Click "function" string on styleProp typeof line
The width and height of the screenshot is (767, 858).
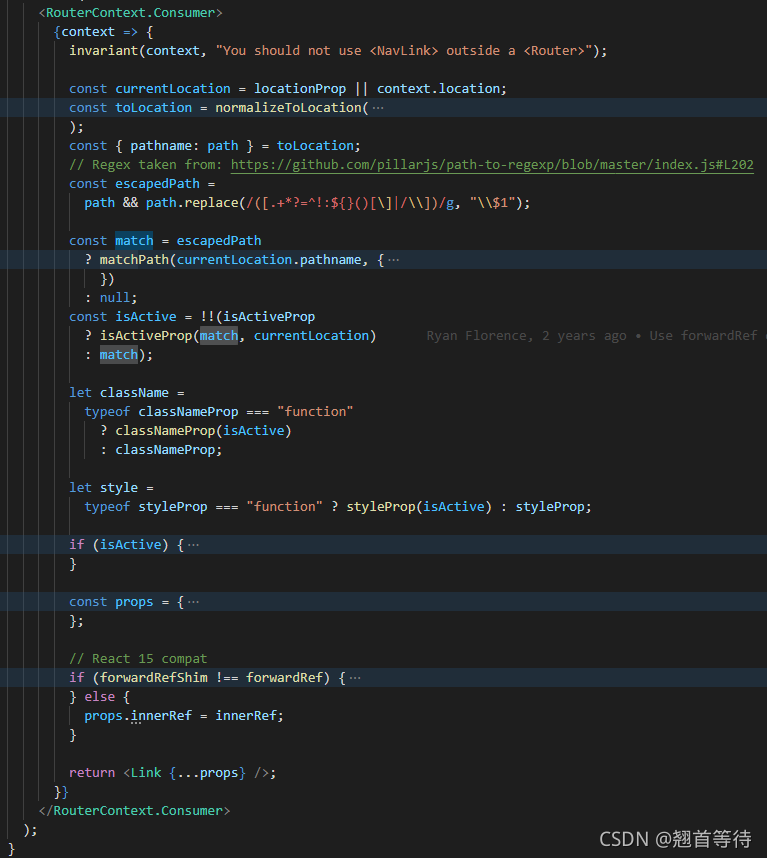pos(284,507)
